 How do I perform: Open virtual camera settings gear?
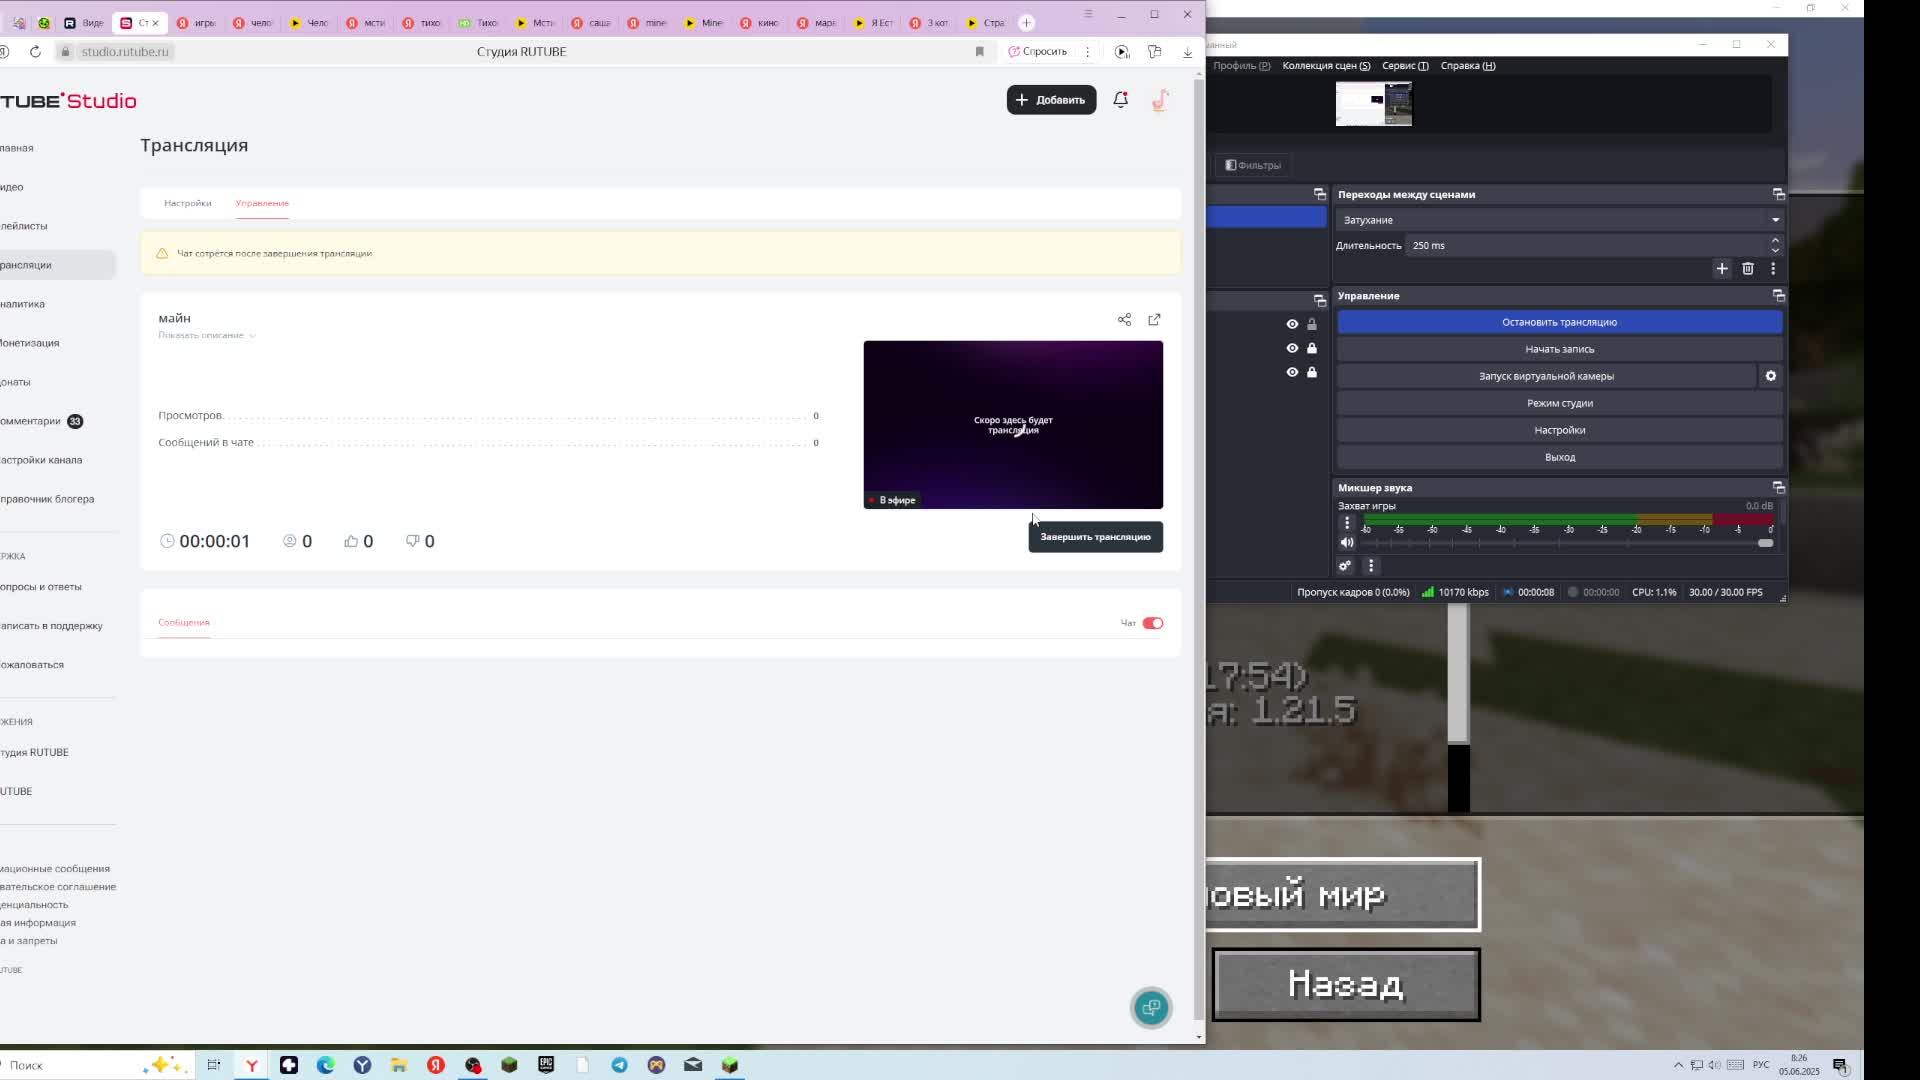(x=1770, y=376)
